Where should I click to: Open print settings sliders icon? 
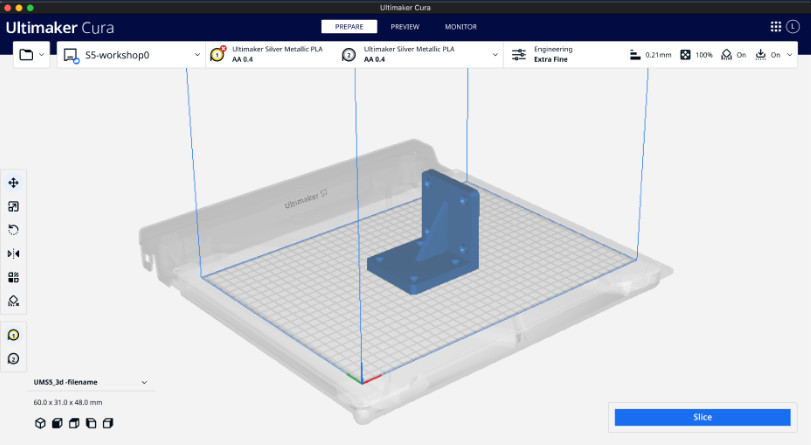[519, 55]
